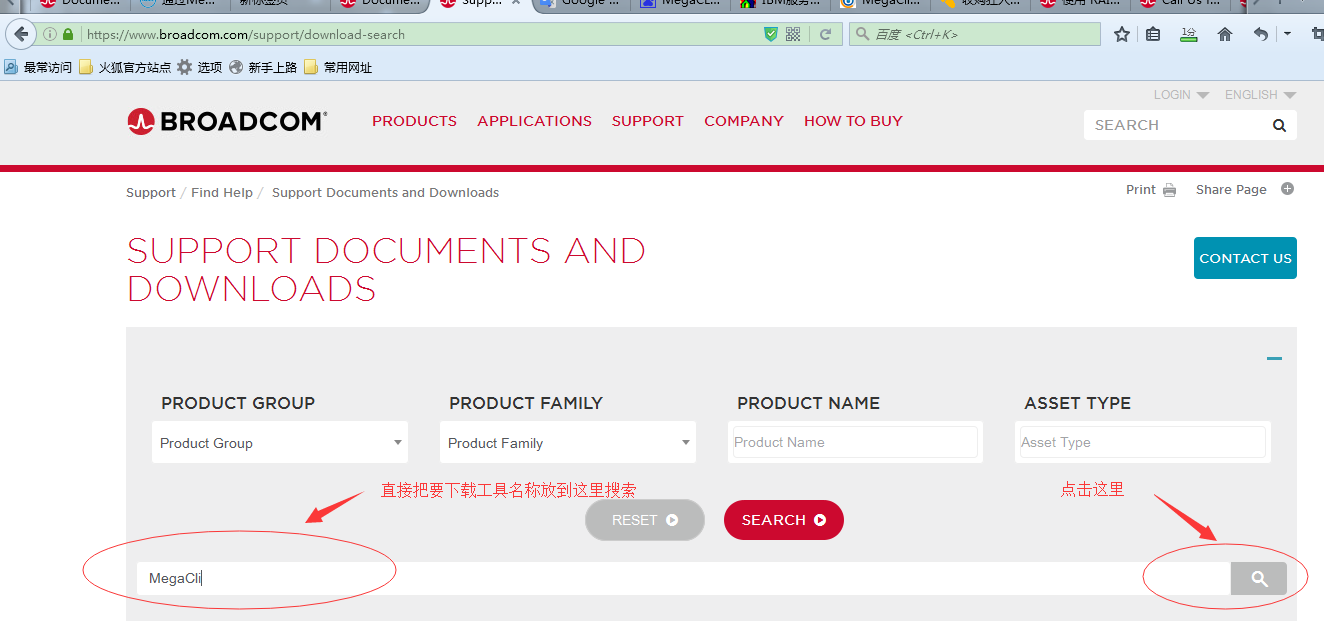
Task: Go to browser home page icon
Action: click(x=1224, y=34)
